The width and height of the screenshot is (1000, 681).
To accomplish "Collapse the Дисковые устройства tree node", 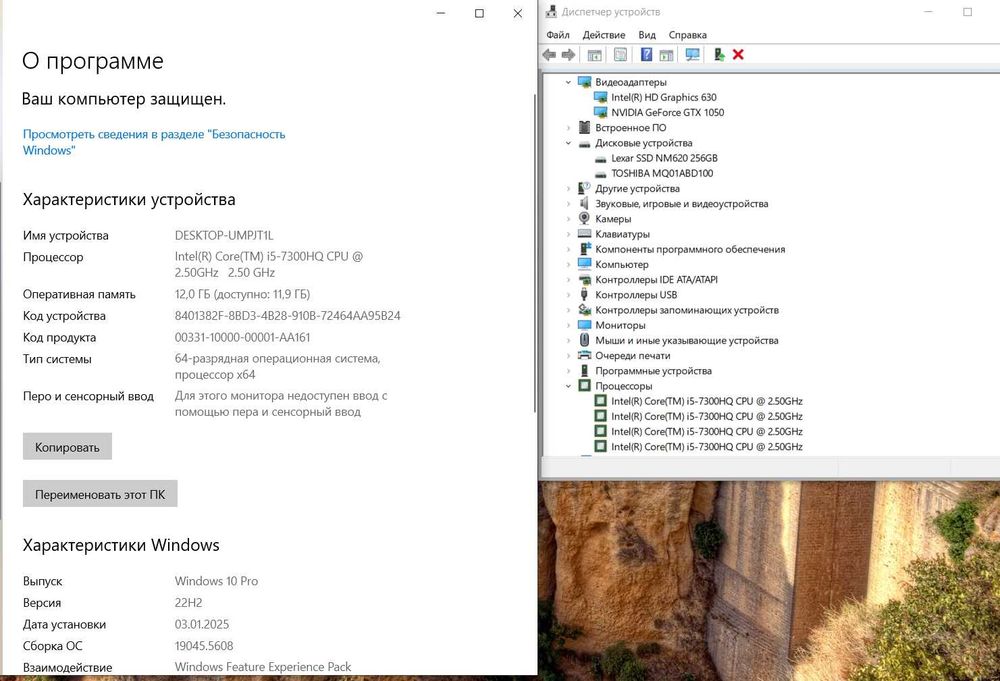I will point(568,143).
